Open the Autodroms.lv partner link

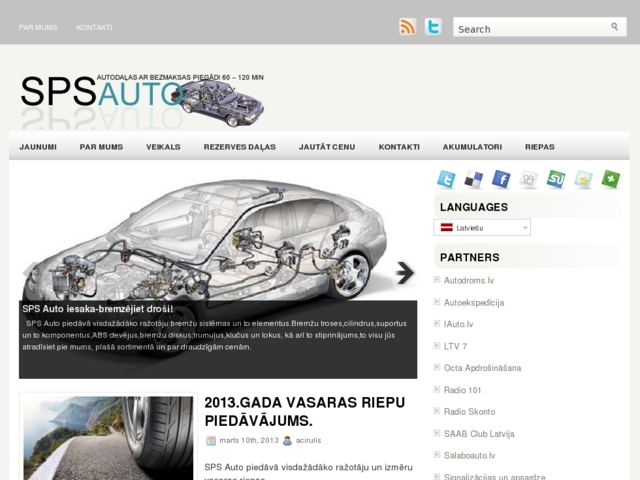(x=469, y=281)
